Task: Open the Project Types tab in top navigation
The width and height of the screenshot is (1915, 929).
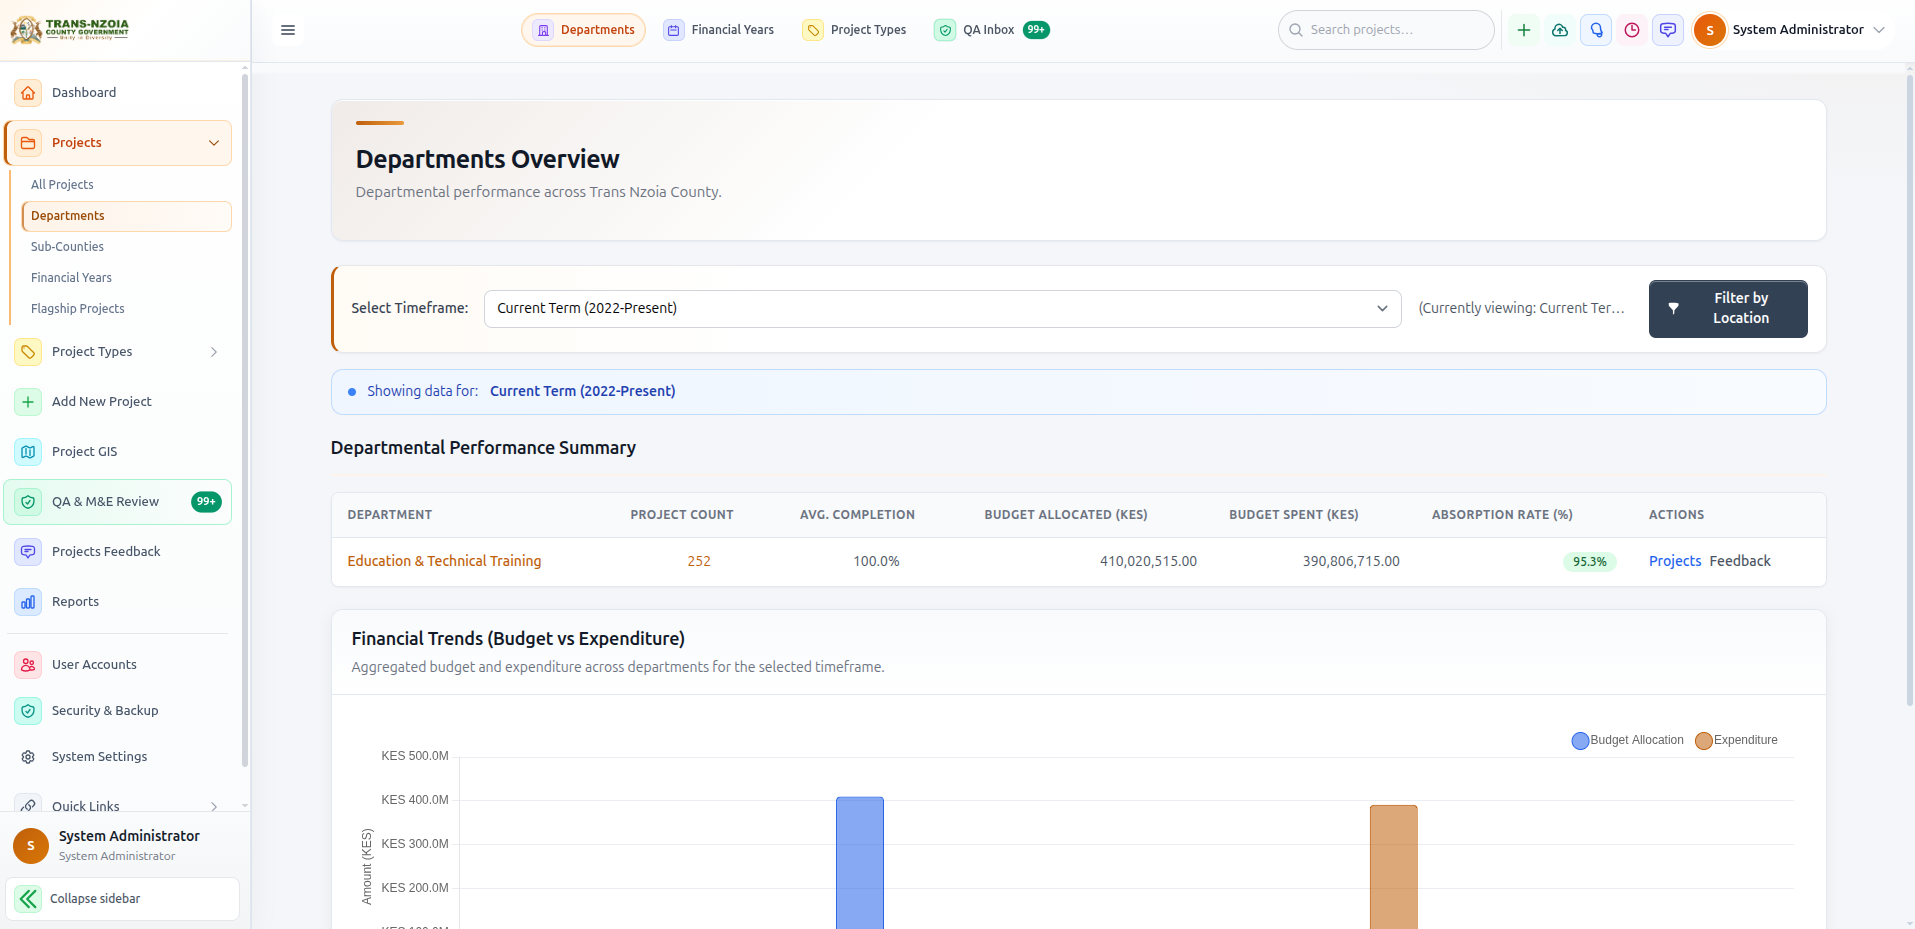Action: [x=855, y=30]
